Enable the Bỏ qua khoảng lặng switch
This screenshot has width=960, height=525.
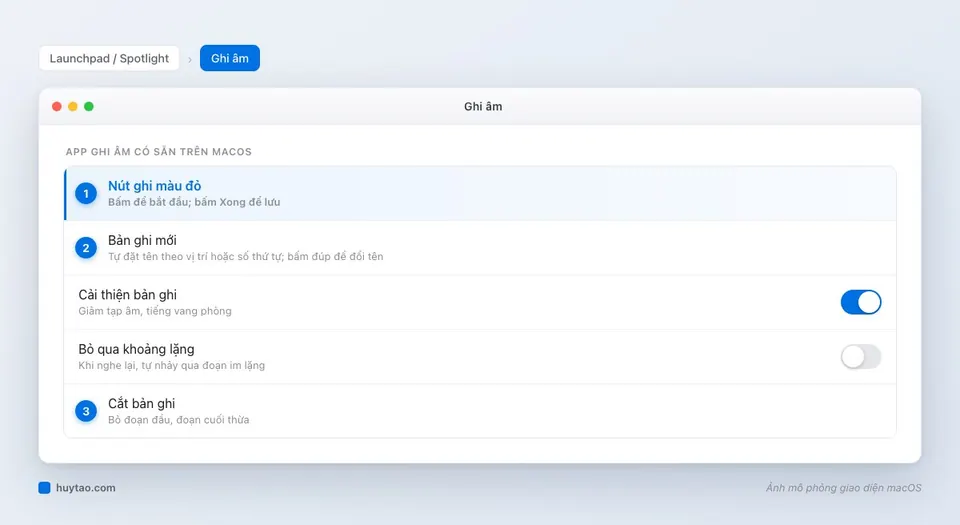coord(861,357)
